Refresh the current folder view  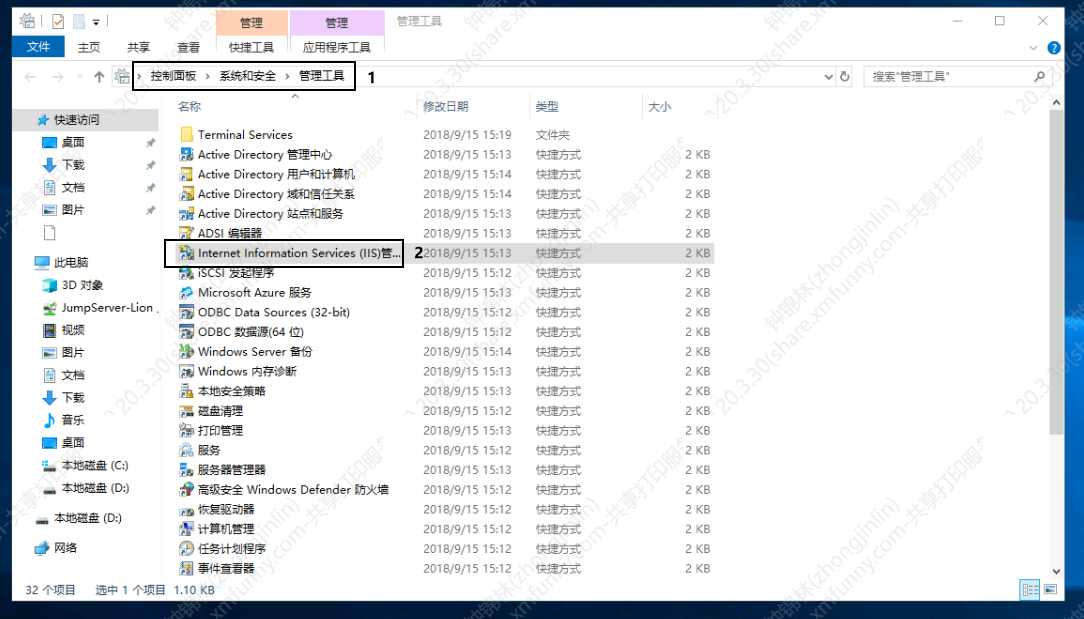[845, 77]
